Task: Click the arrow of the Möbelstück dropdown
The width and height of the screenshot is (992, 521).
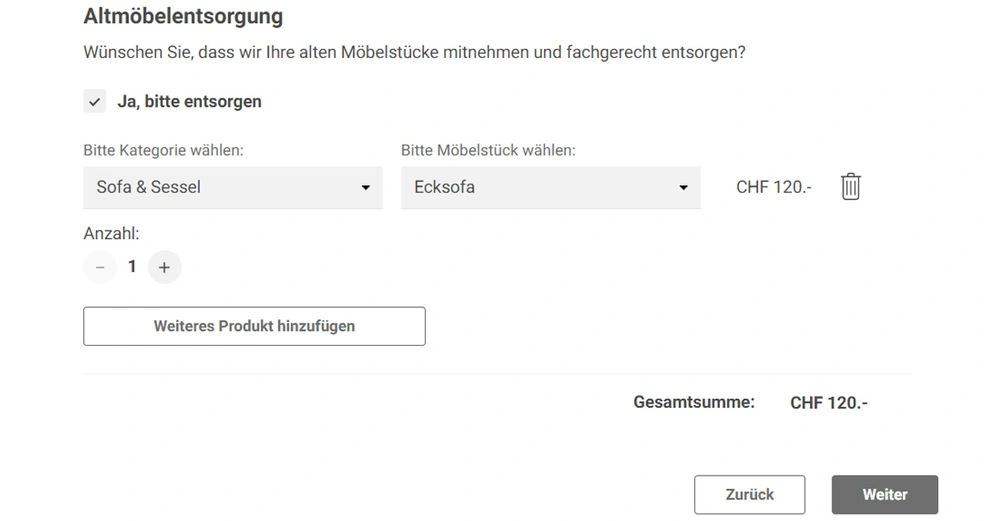Action: coord(684,188)
